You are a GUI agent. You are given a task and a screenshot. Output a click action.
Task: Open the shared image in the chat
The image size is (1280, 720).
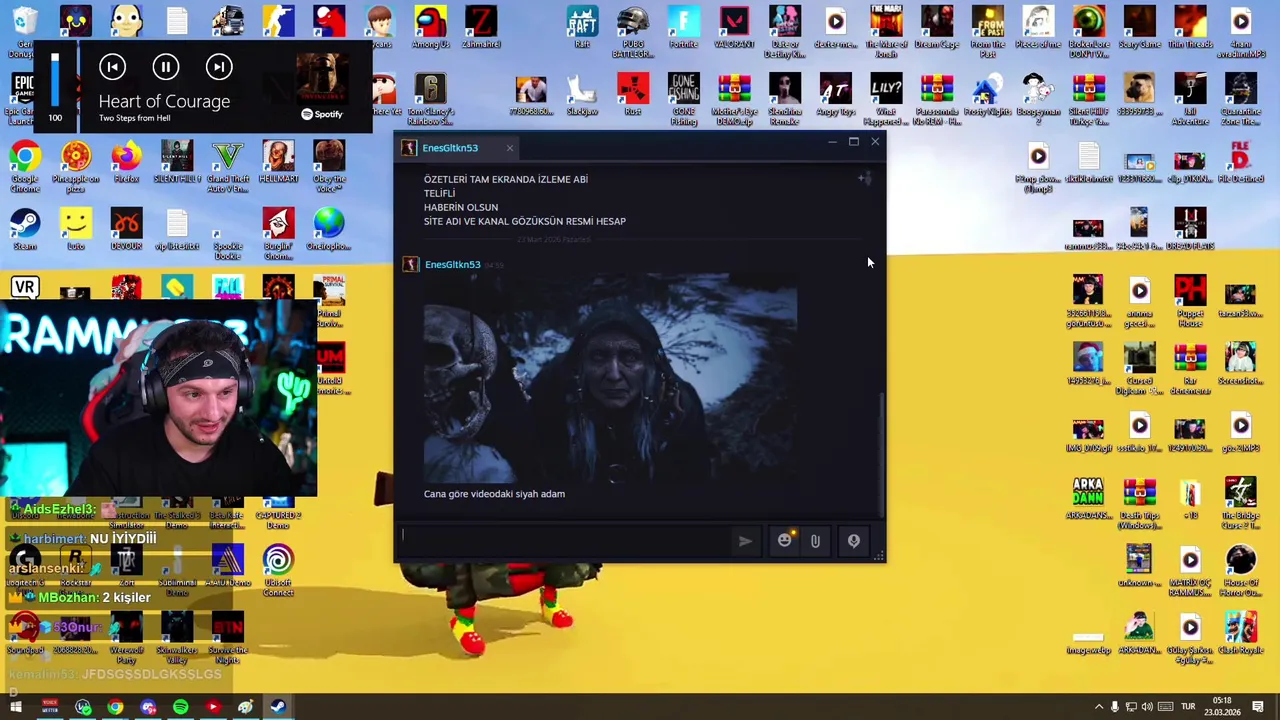610,378
